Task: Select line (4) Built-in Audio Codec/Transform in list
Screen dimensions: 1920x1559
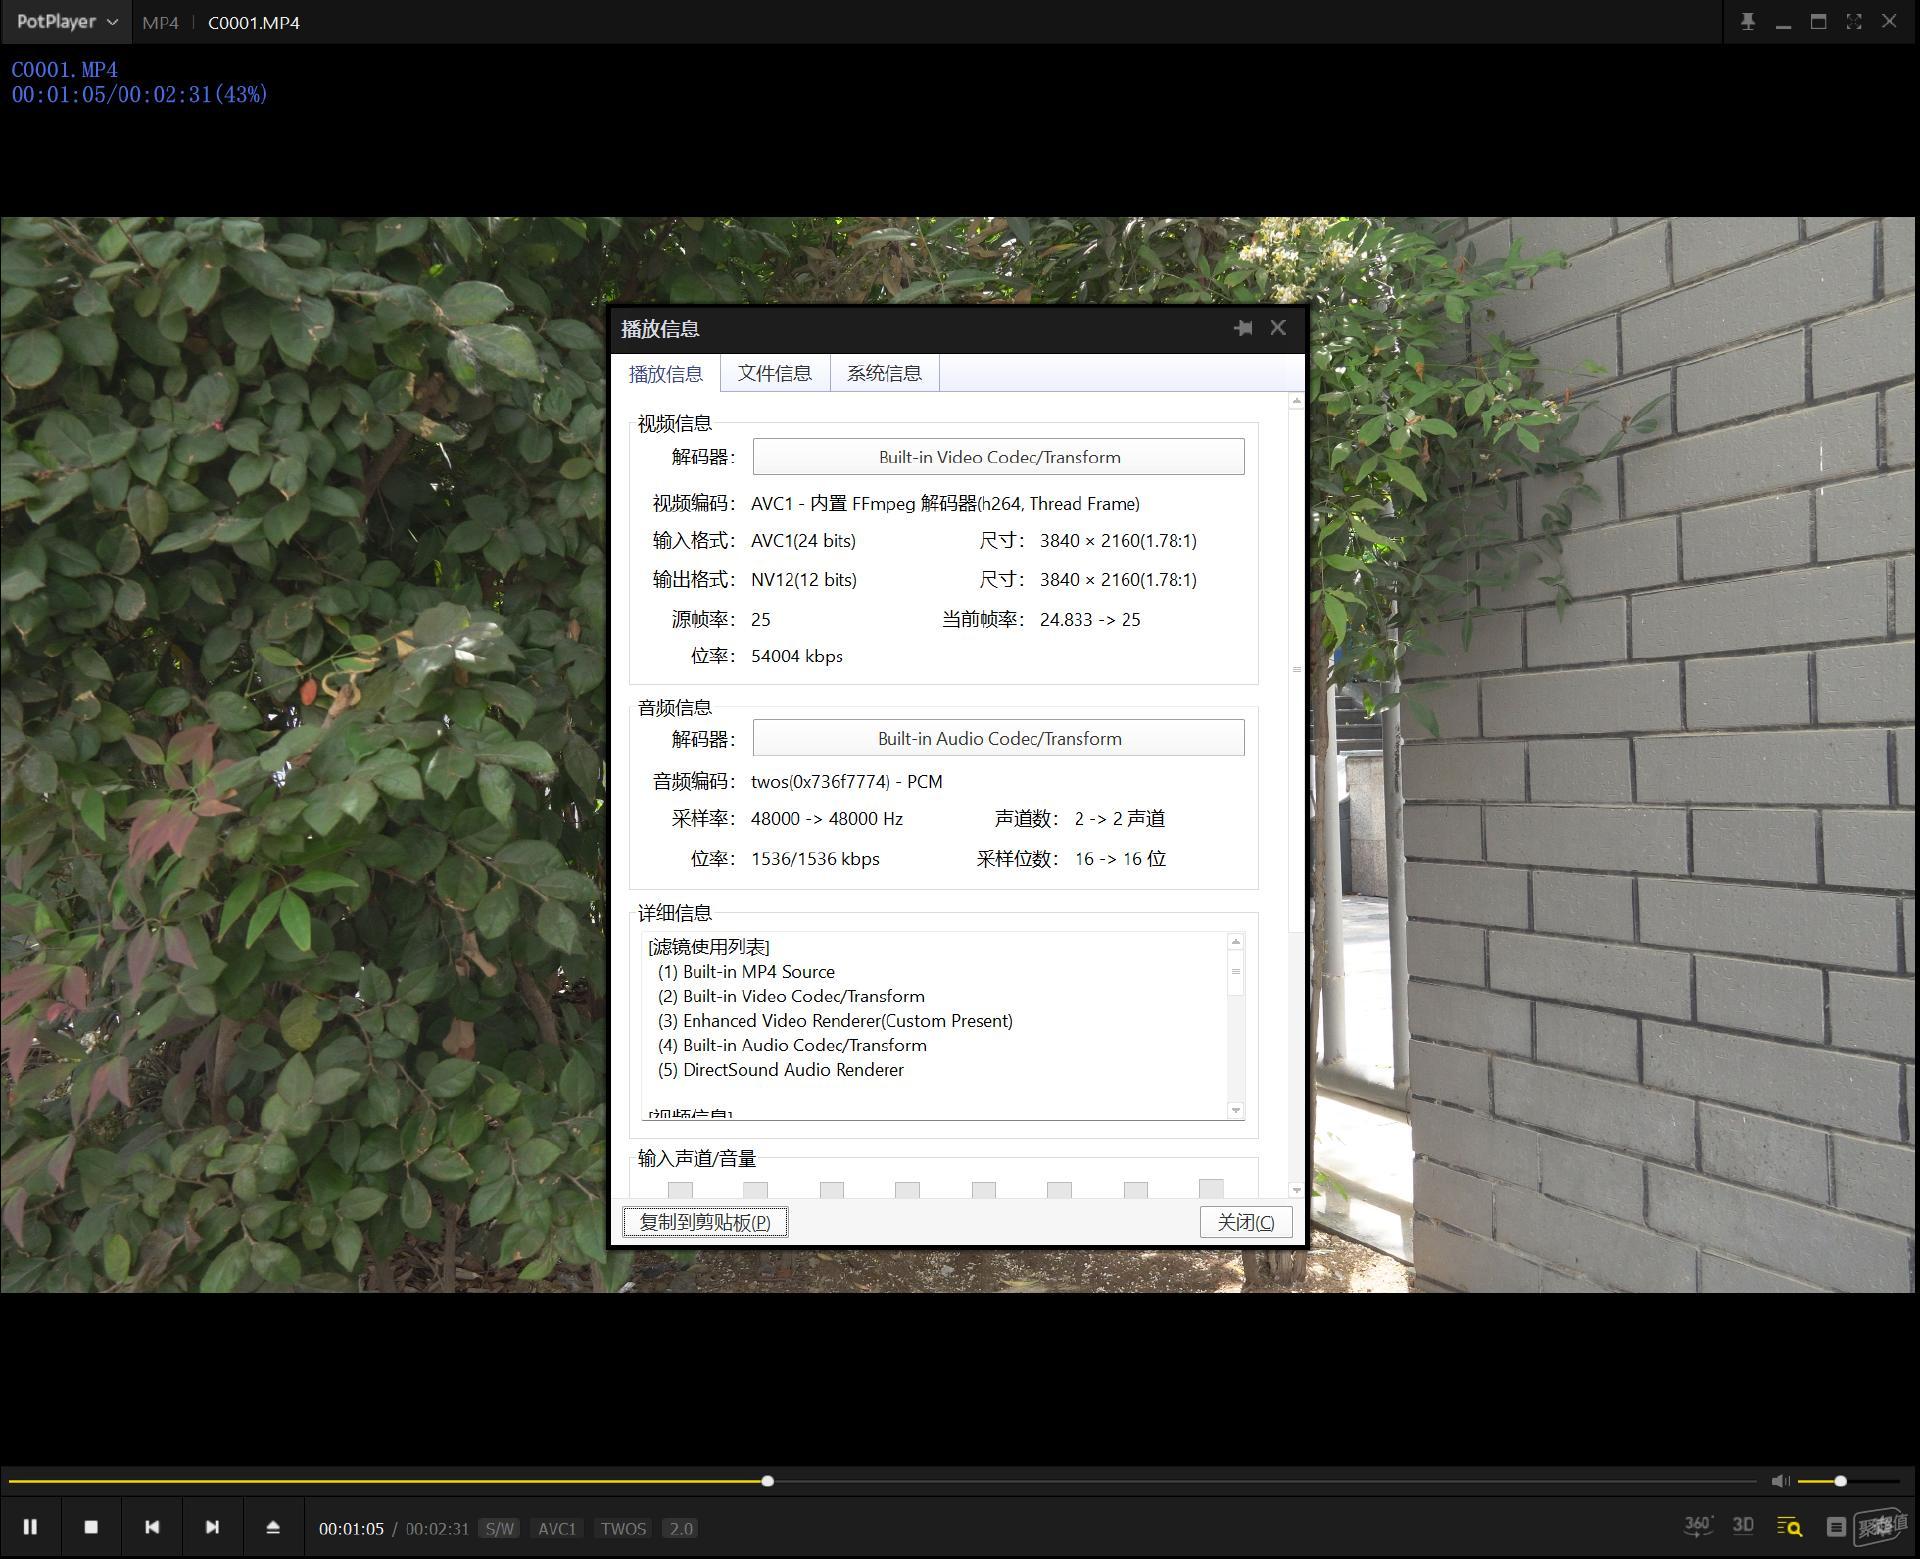Action: 792,1045
